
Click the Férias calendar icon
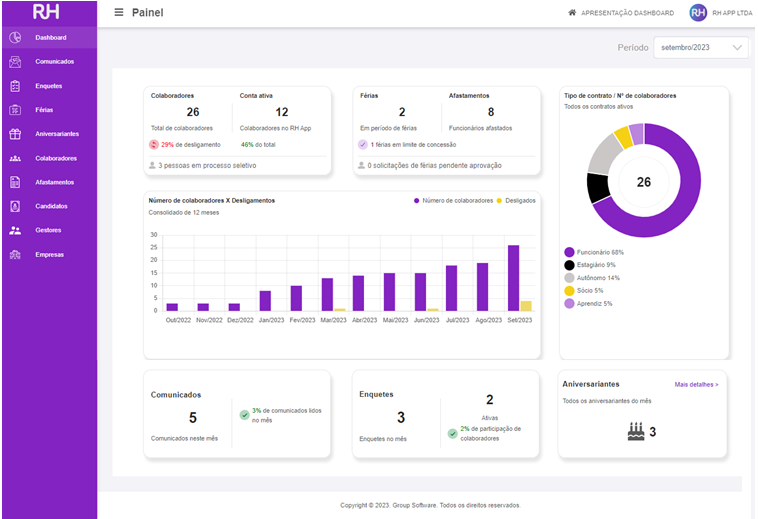click(x=15, y=110)
